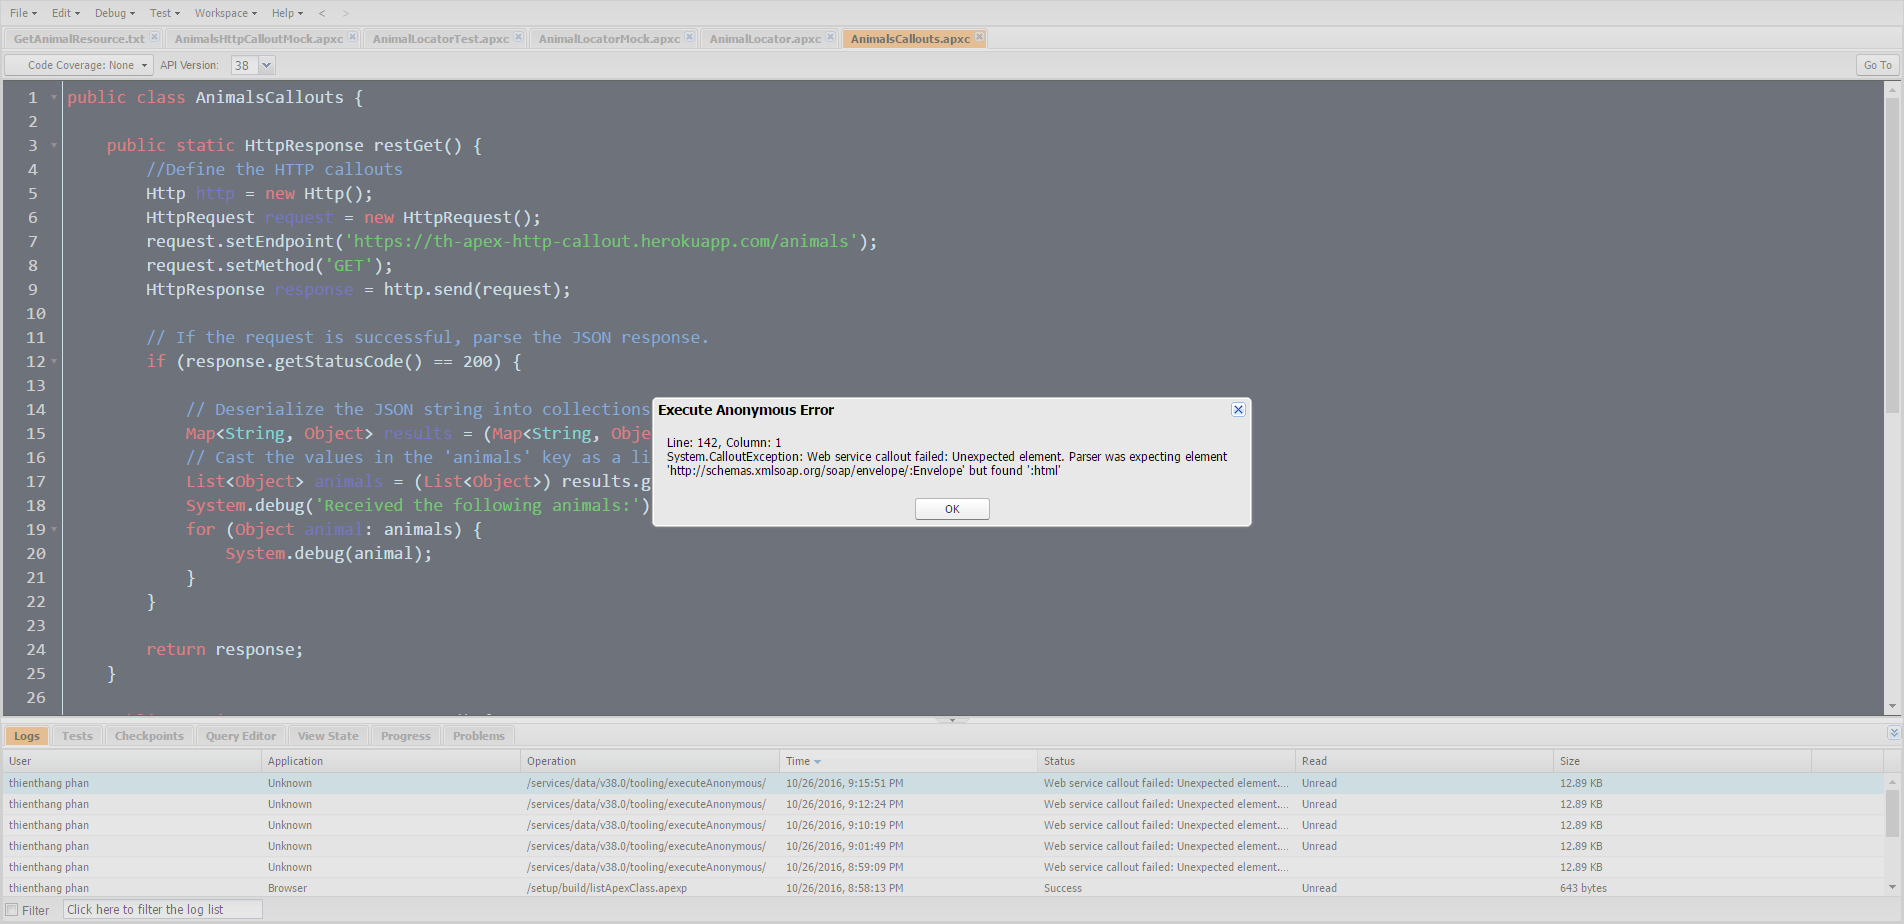Screen dimensions: 1904x924
Task: Click the navigate back arrow beside Help
Action: (x=322, y=13)
